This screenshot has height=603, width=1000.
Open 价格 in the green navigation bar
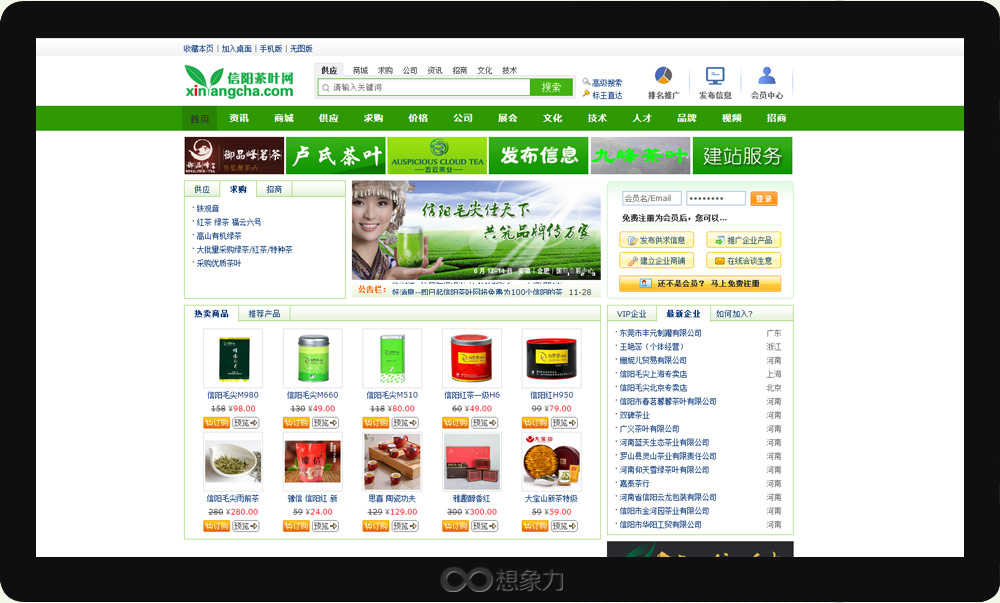click(418, 118)
